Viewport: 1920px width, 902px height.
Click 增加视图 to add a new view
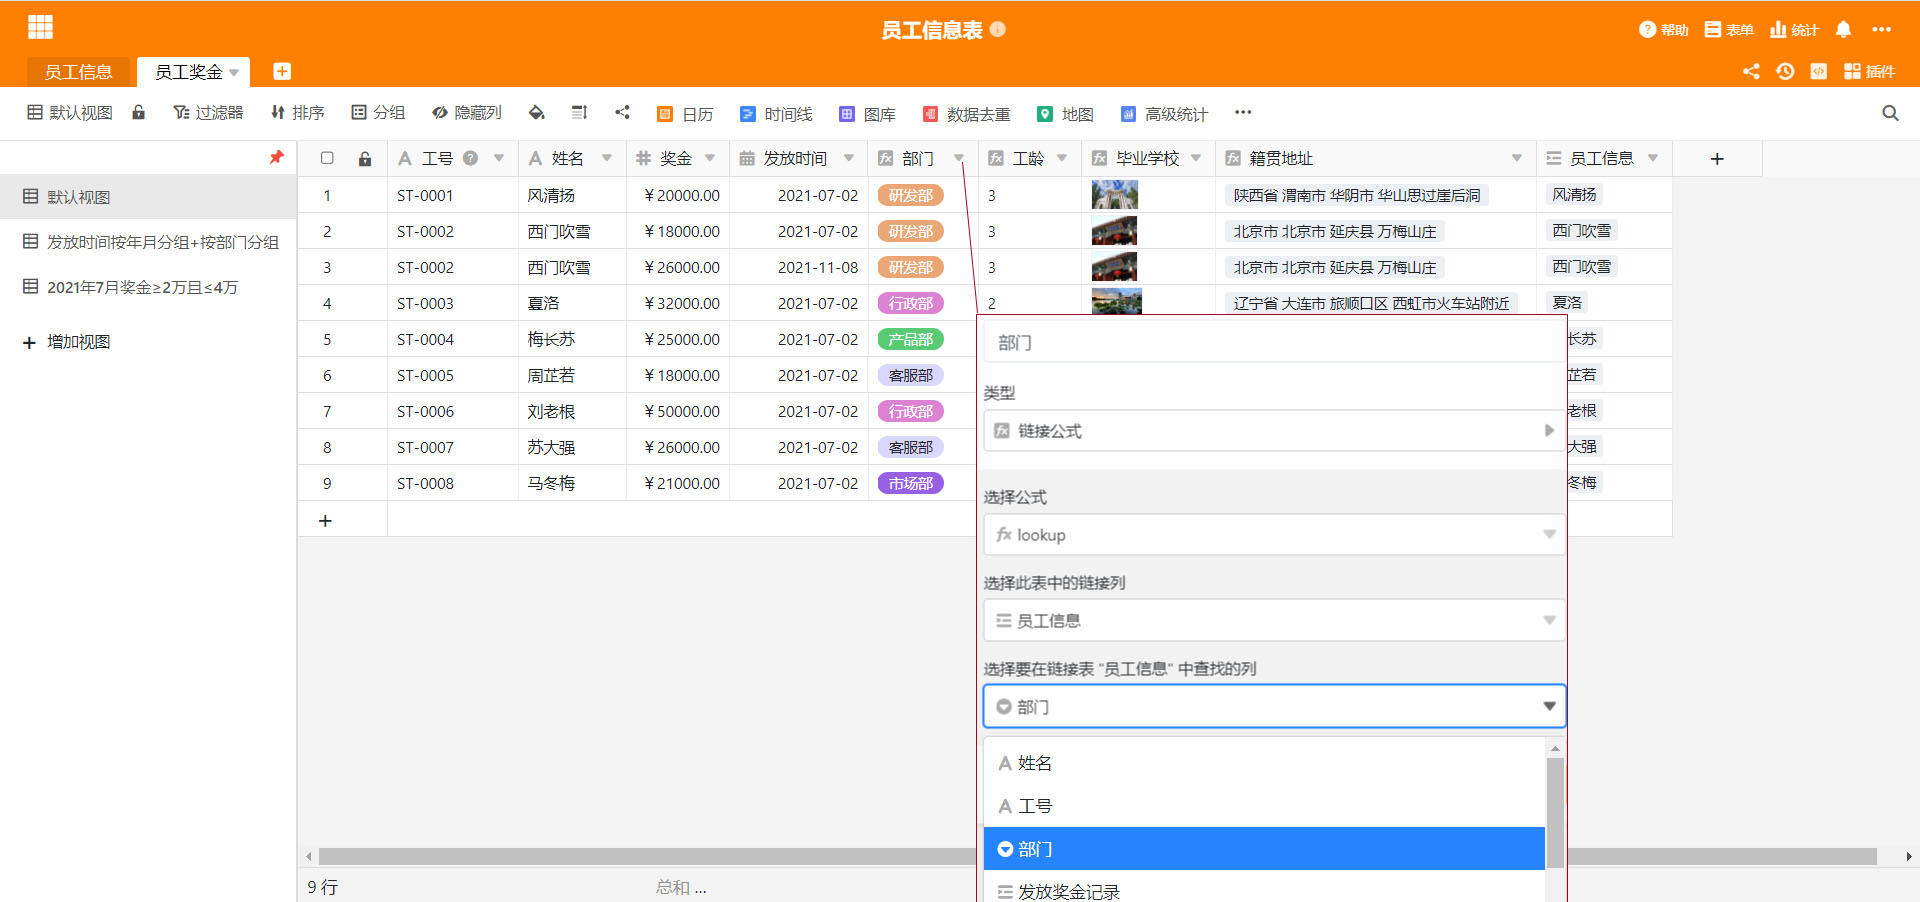pos(65,341)
